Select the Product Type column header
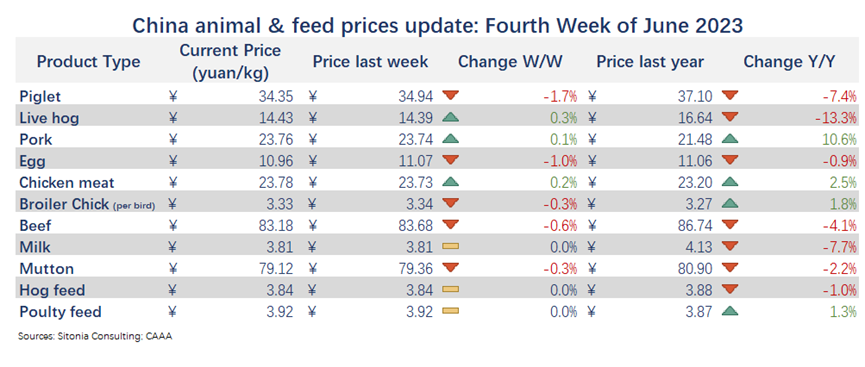This screenshot has width=865, height=367. pos(88,61)
